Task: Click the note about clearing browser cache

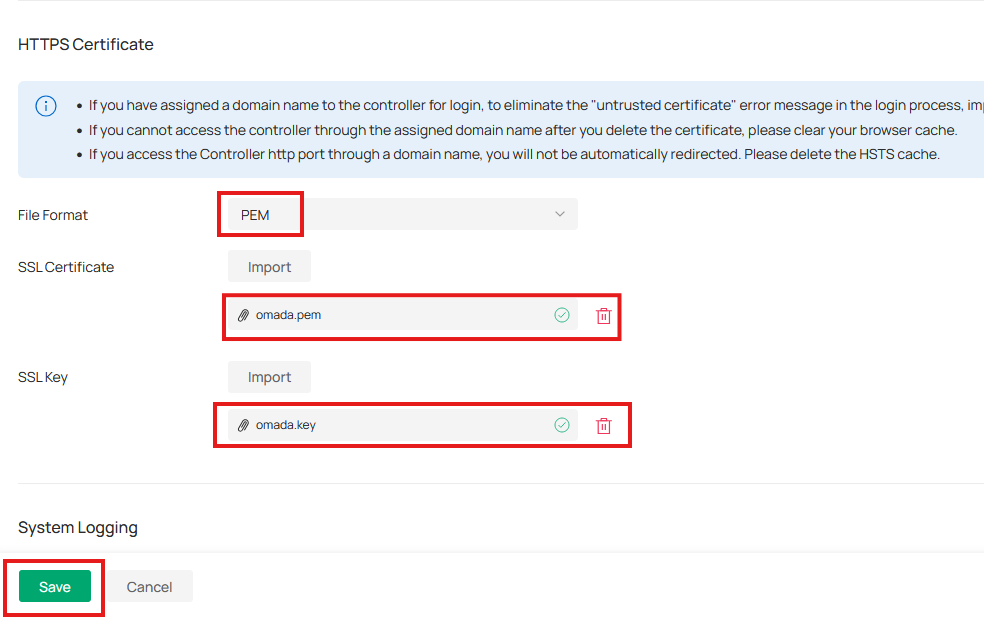Action: pyautogui.click(x=430, y=129)
